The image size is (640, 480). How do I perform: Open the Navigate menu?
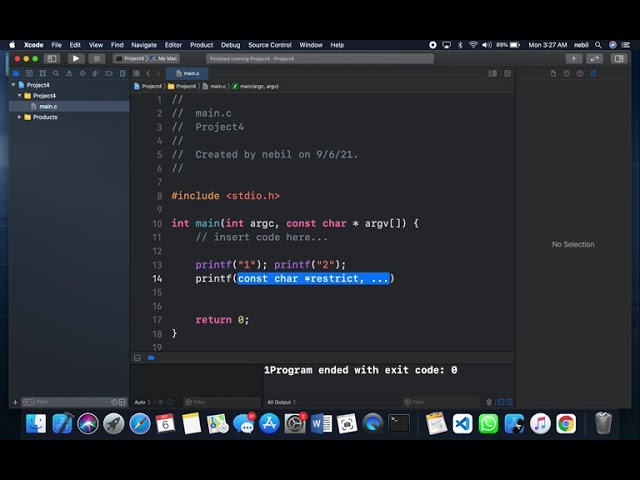click(x=144, y=45)
